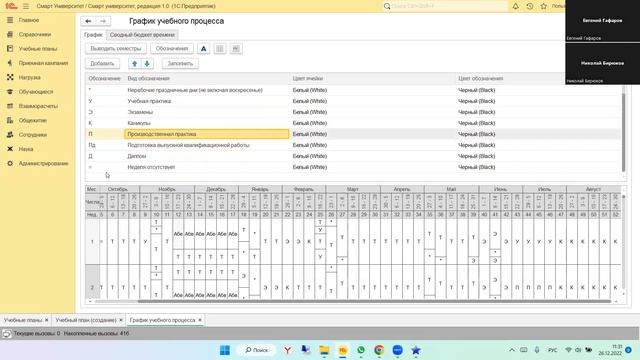
Task: Click the legend table vertical scrollbar
Action: pos(623,131)
